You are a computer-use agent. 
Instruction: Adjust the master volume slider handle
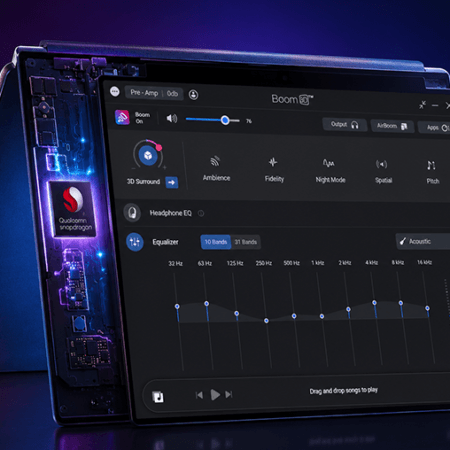pyautogui.click(x=225, y=120)
